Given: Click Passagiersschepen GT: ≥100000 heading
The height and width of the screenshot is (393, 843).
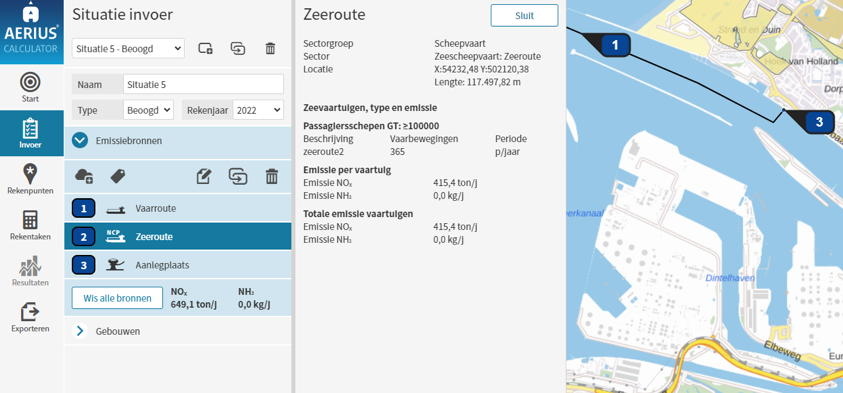Looking at the screenshot, I should (x=371, y=126).
